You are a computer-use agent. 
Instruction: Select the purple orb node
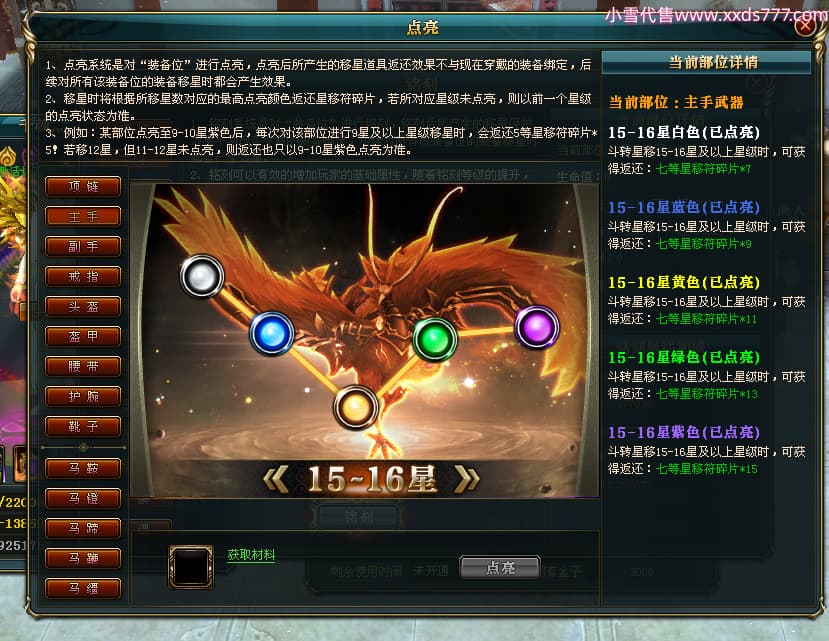coord(537,327)
